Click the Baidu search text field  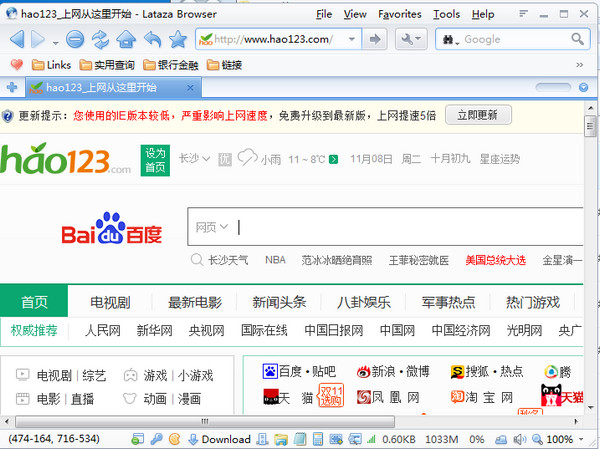[x=409, y=227]
